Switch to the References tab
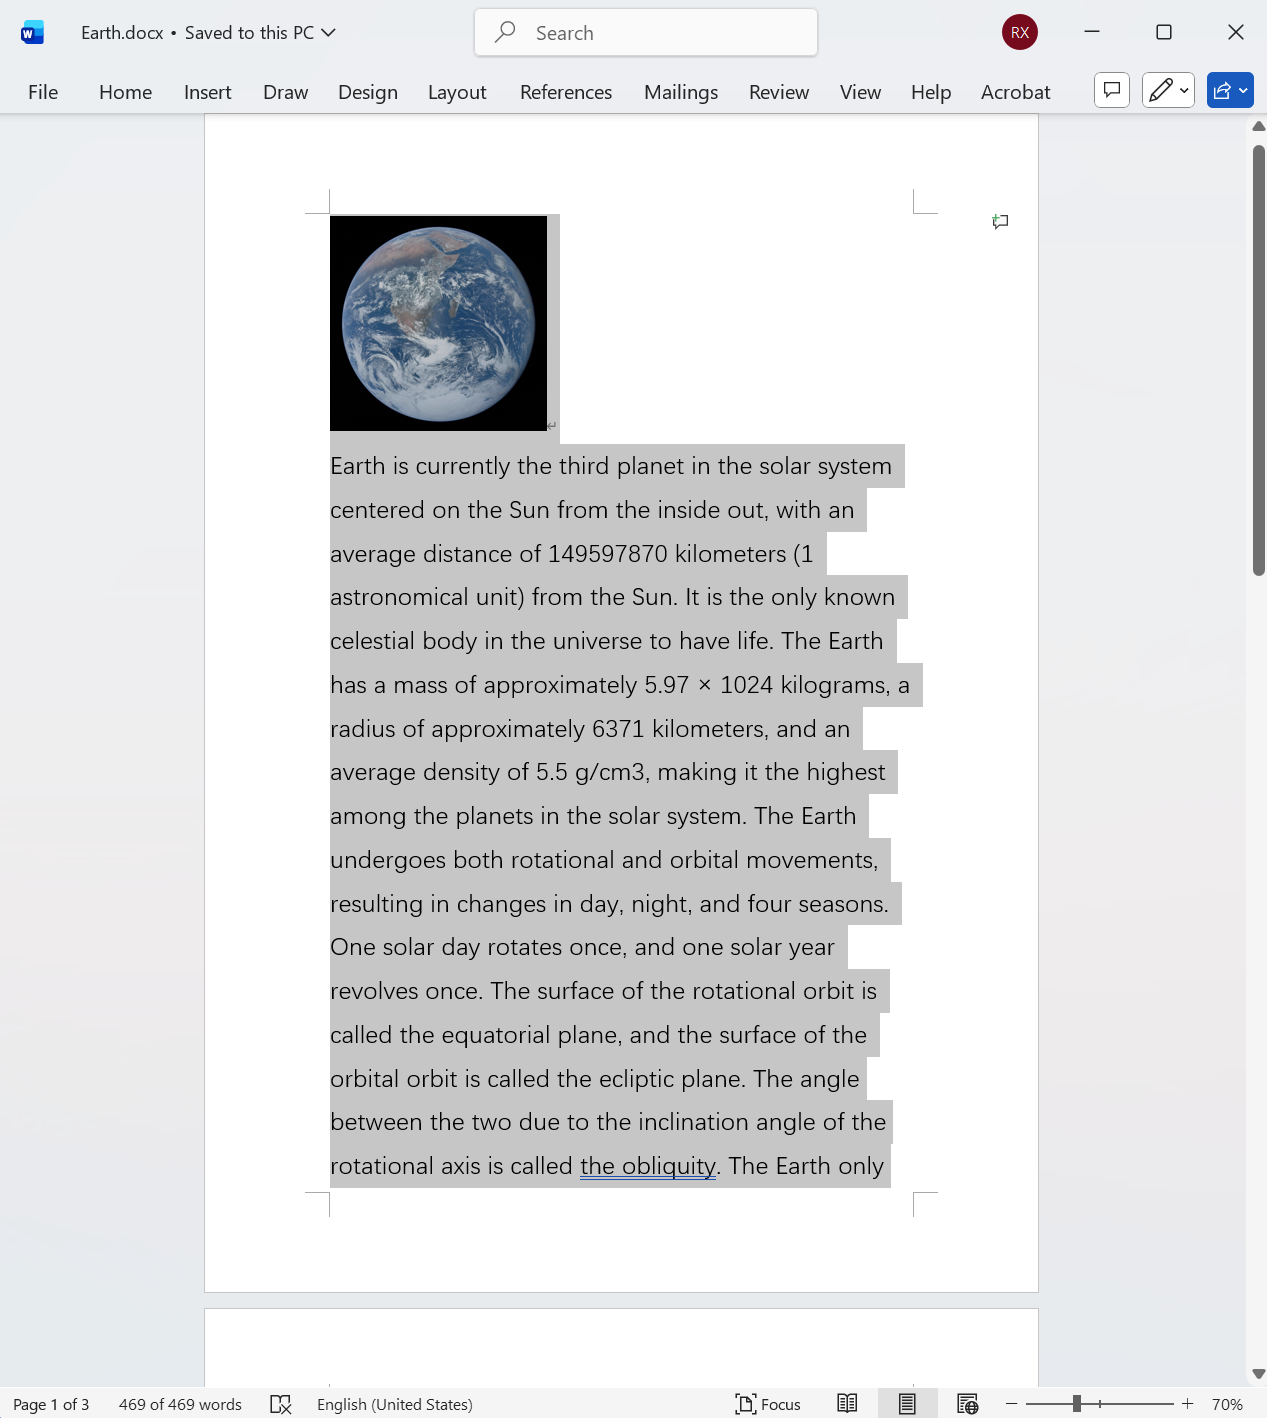 click(x=565, y=91)
